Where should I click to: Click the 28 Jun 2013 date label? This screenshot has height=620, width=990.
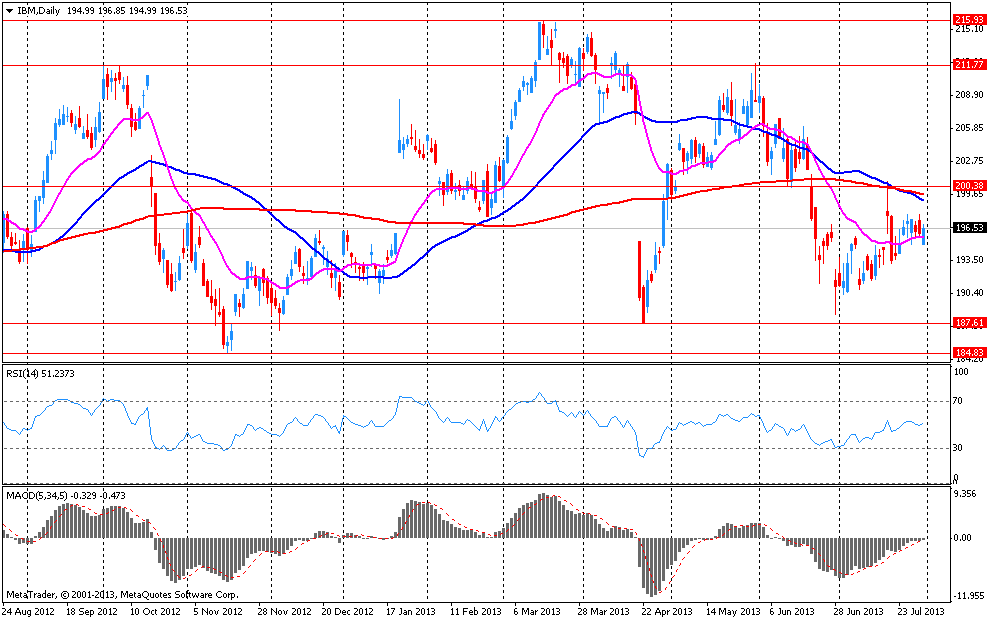click(858, 612)
